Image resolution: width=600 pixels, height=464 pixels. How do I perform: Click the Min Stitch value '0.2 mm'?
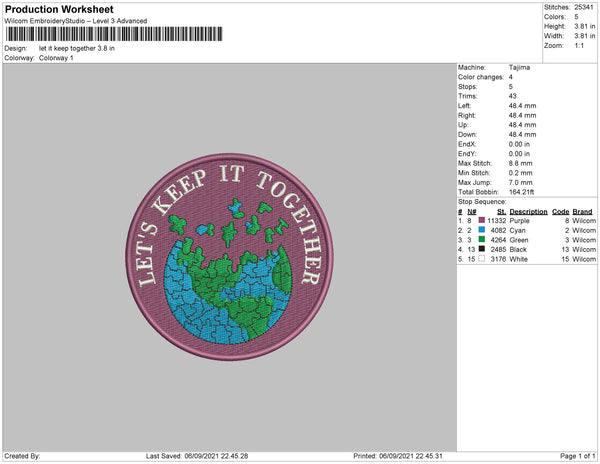pyautogui.click(x=520, y=173)
